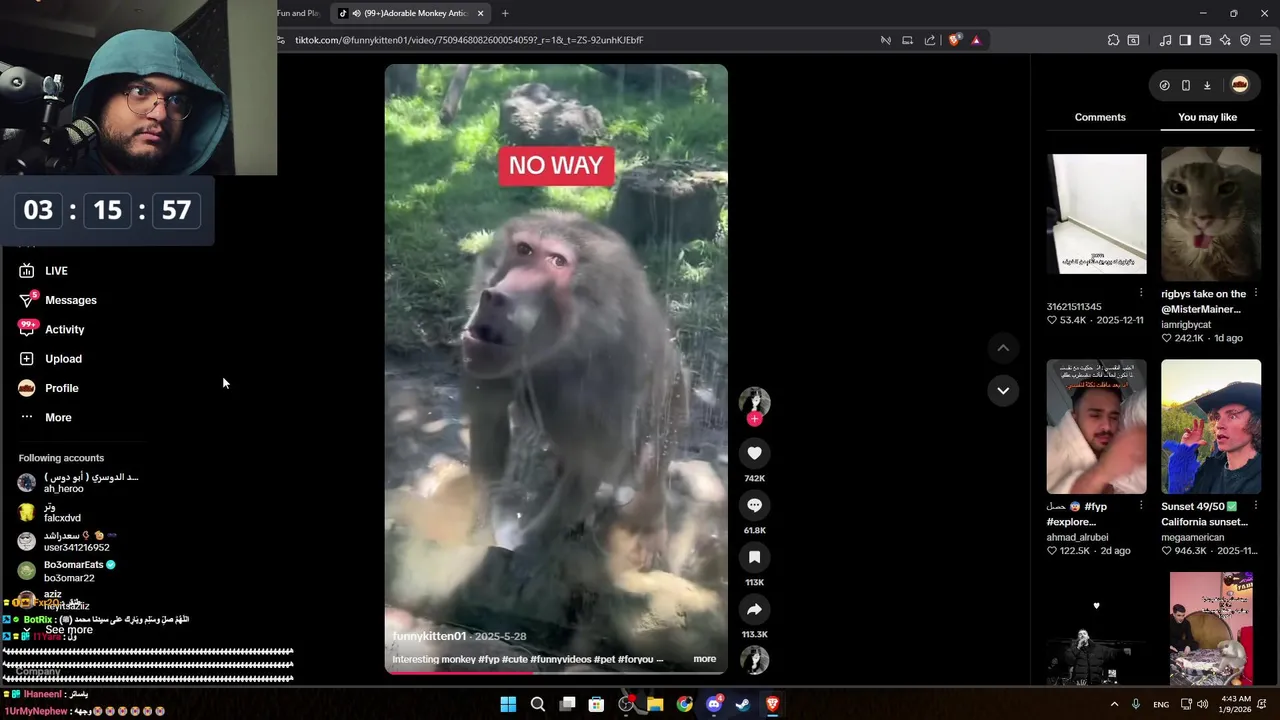
Task: Close the Adorable Monkey Antics tab
Action: (480, 13)
